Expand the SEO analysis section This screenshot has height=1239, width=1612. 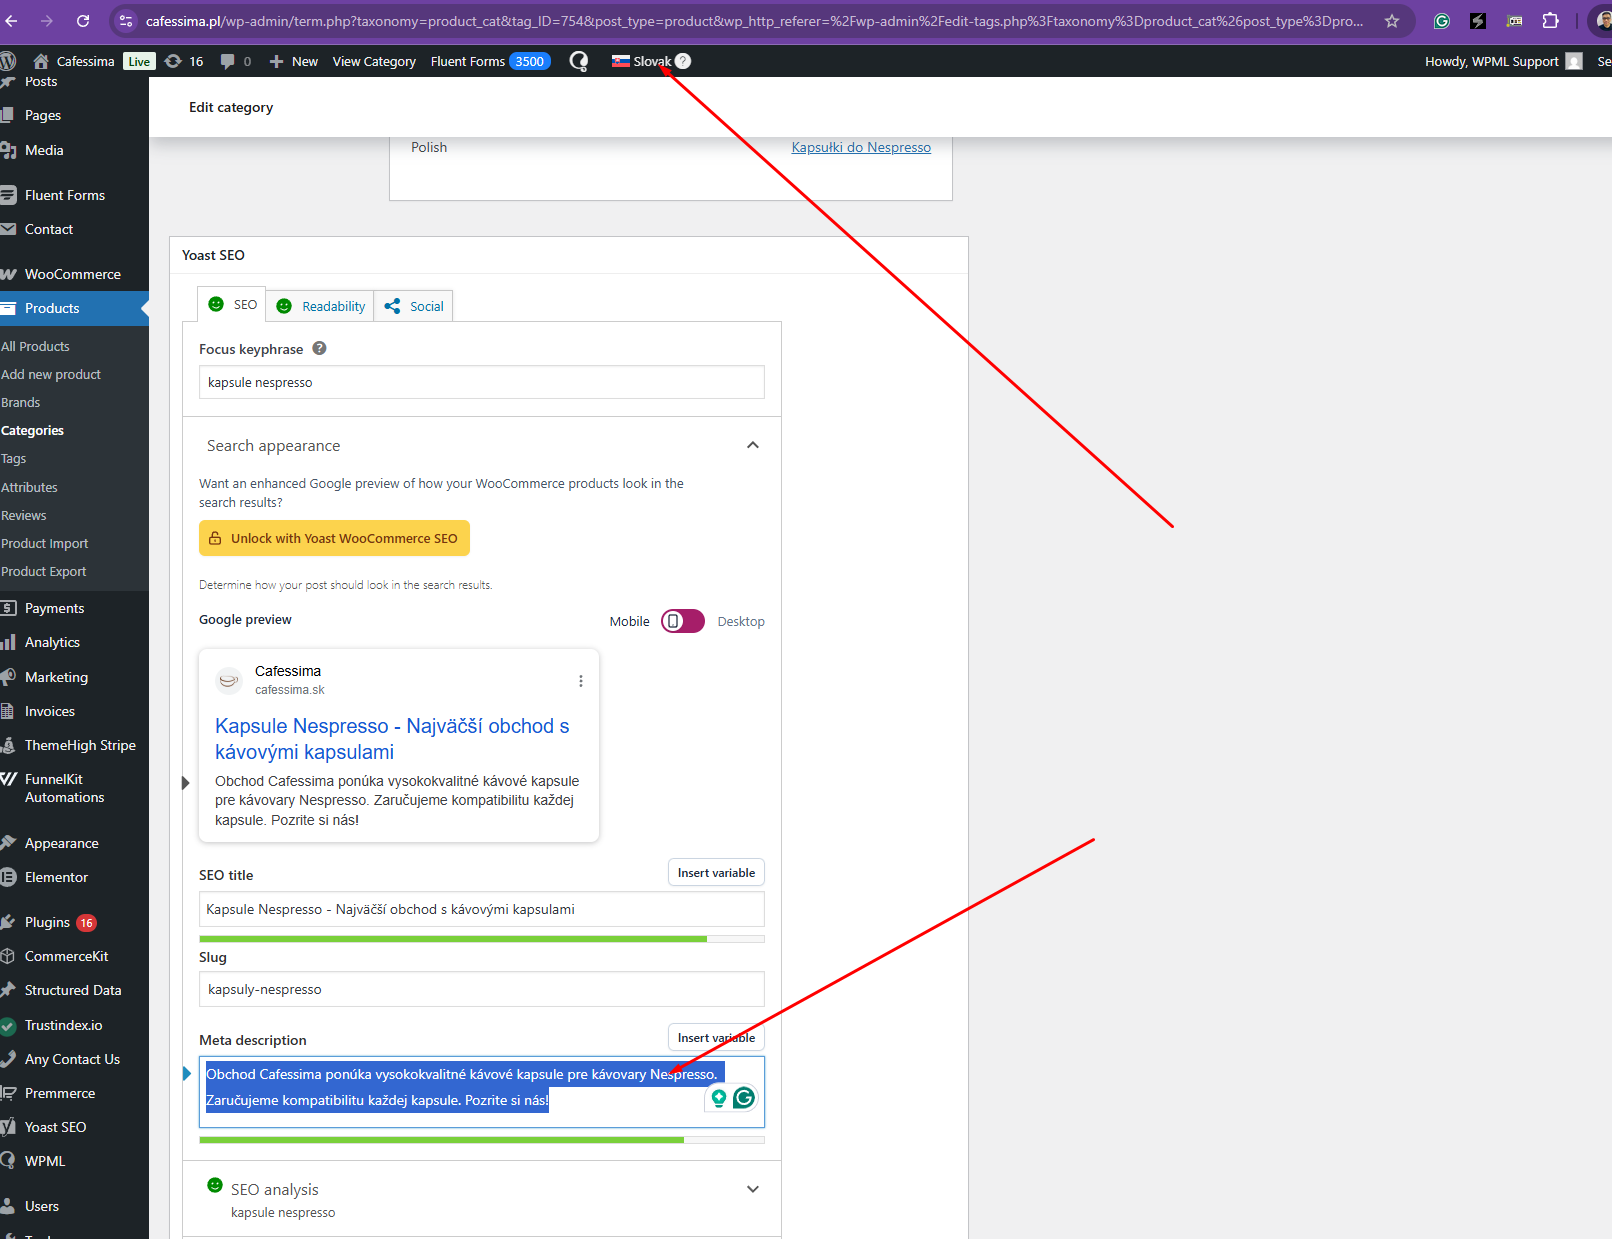click(752, 1189)
